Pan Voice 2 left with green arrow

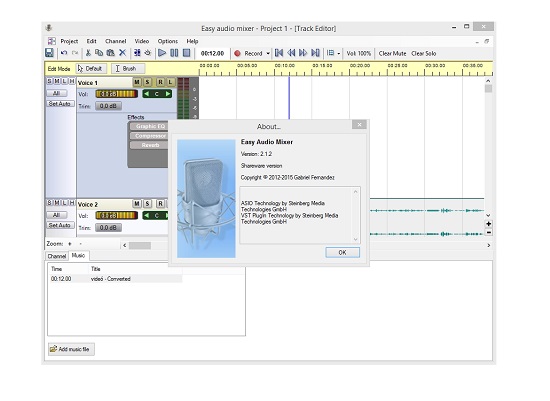147,215
